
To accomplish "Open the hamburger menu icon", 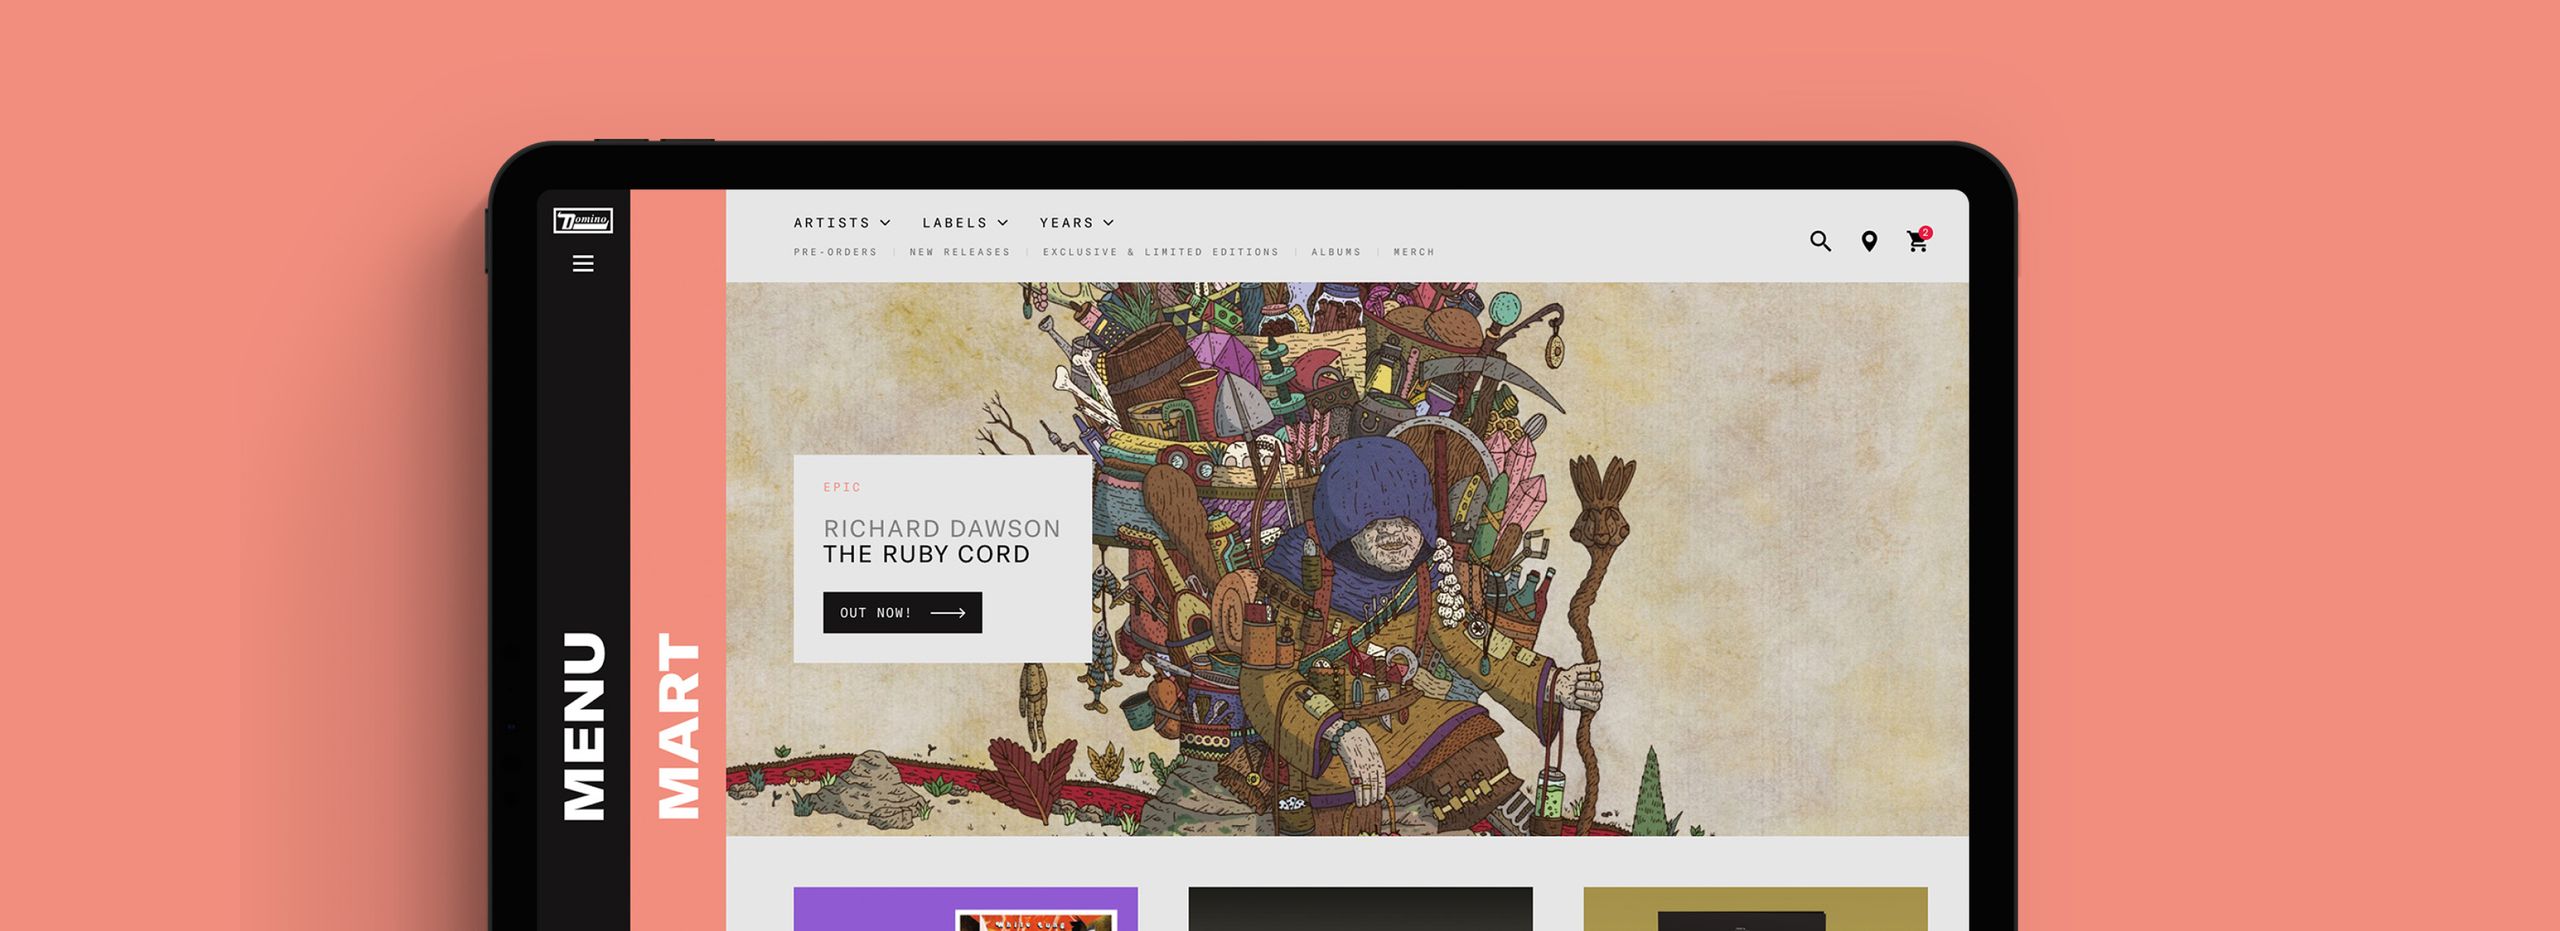I will click(x=583, y=263).
